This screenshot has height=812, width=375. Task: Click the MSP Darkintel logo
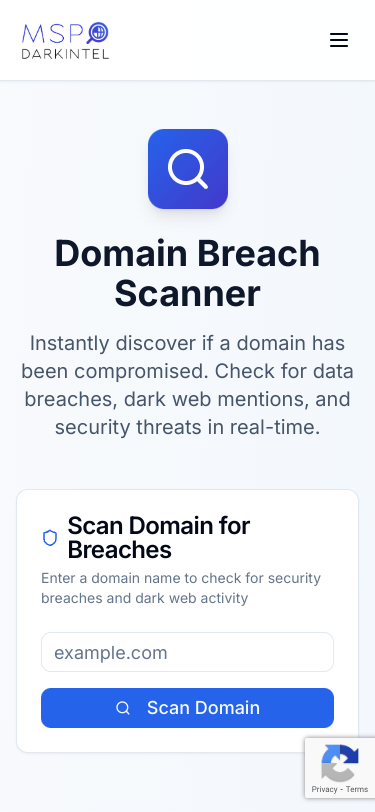point(65,40)
